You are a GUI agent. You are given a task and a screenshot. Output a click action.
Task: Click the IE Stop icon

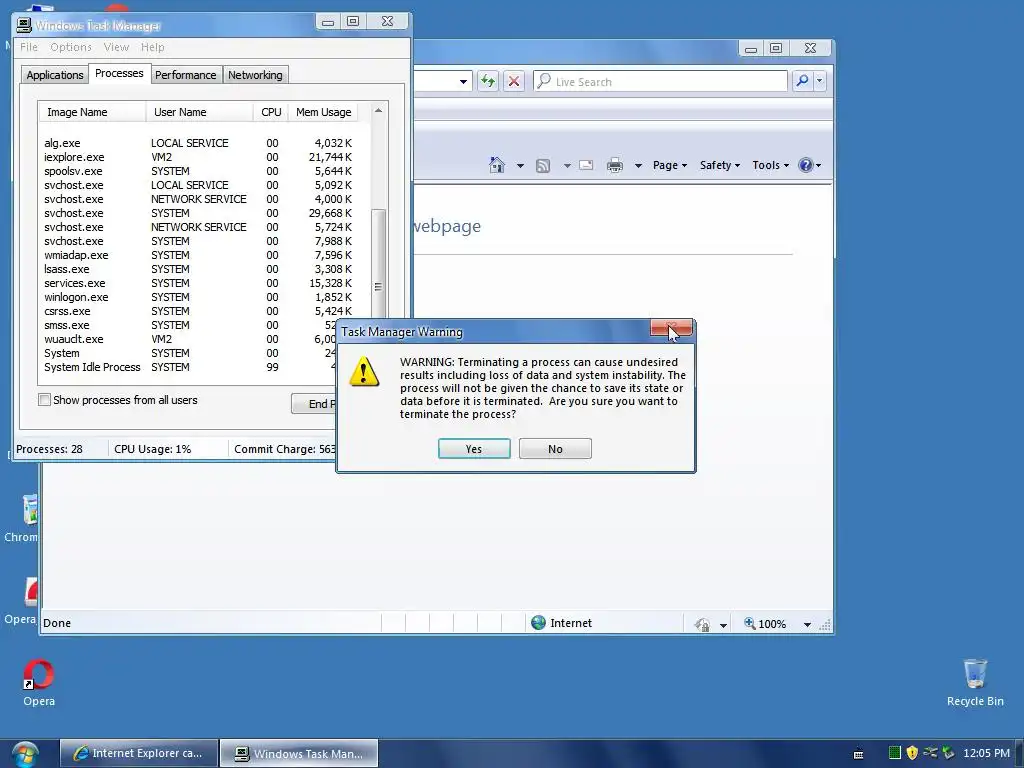(x=514, y=82)
